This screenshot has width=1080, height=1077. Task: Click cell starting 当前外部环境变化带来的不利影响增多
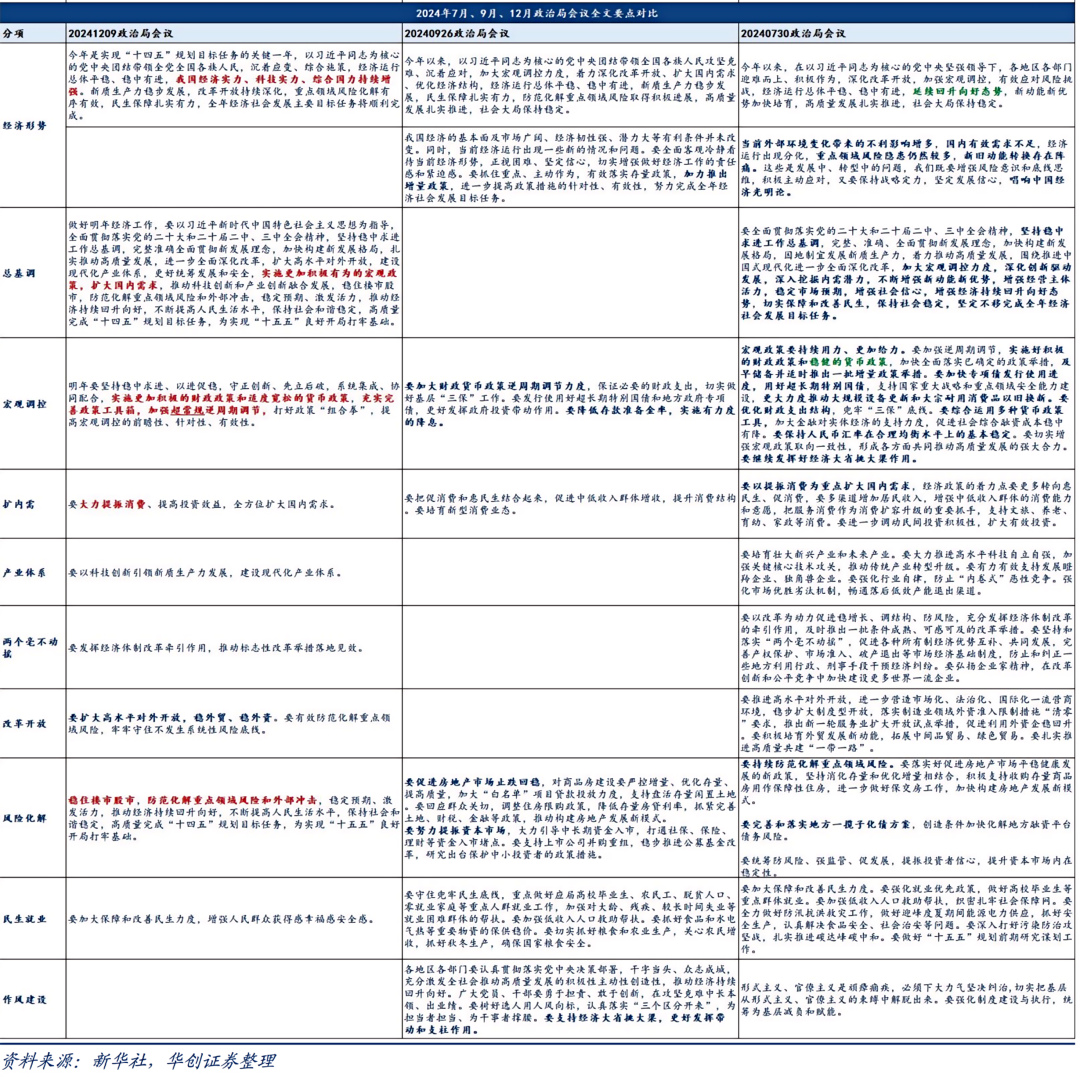pyautogui.click(x=906, y=168)
